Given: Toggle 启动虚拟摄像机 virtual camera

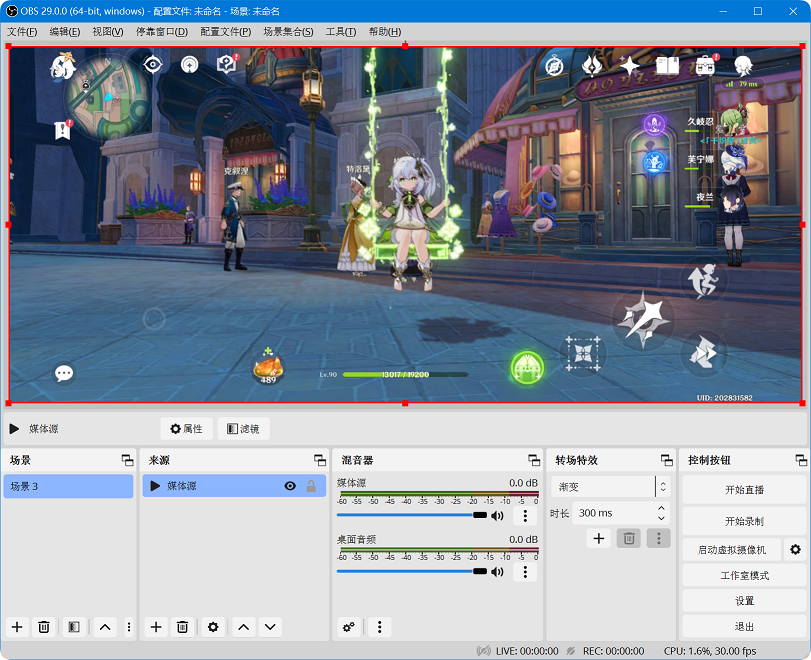Looking at the screenshot, I should pos(732,549).
